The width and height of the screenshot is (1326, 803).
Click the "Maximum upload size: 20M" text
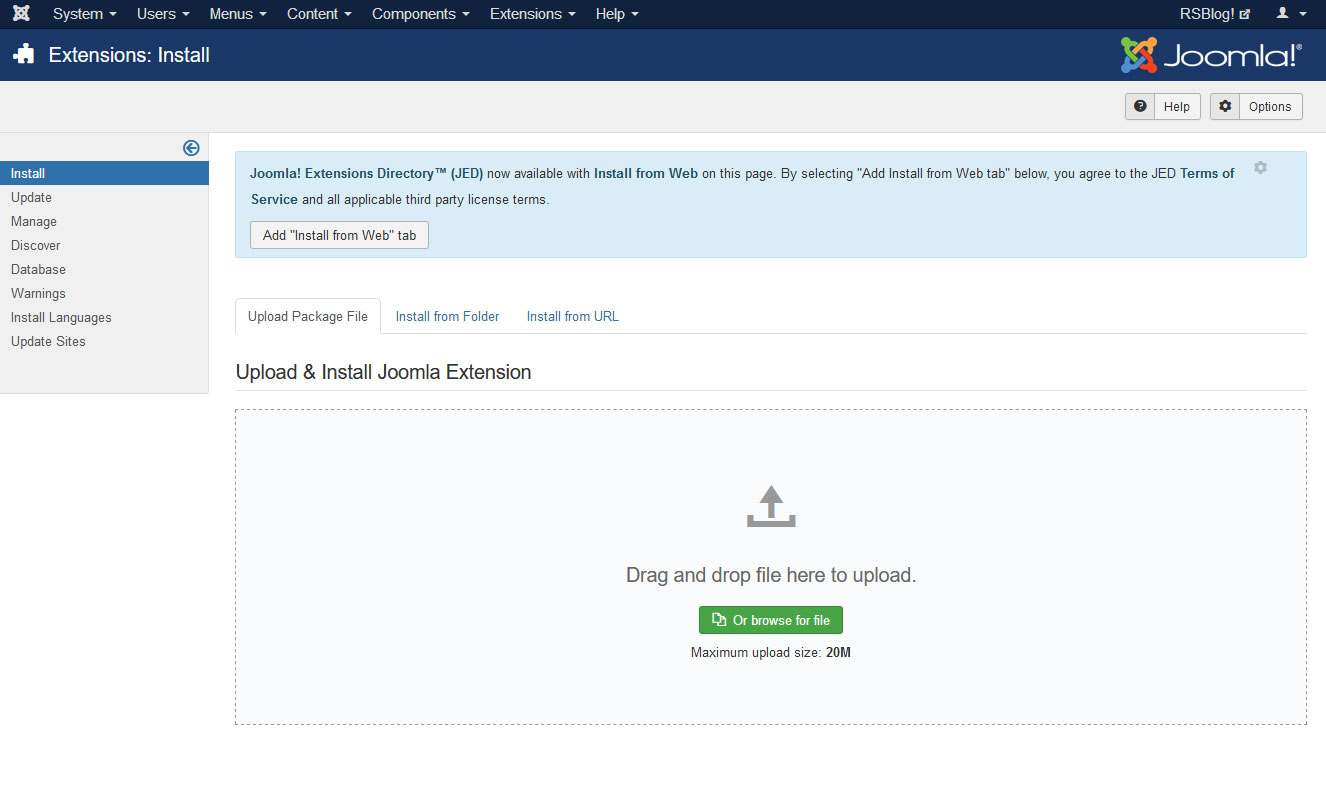coord(771,652)
